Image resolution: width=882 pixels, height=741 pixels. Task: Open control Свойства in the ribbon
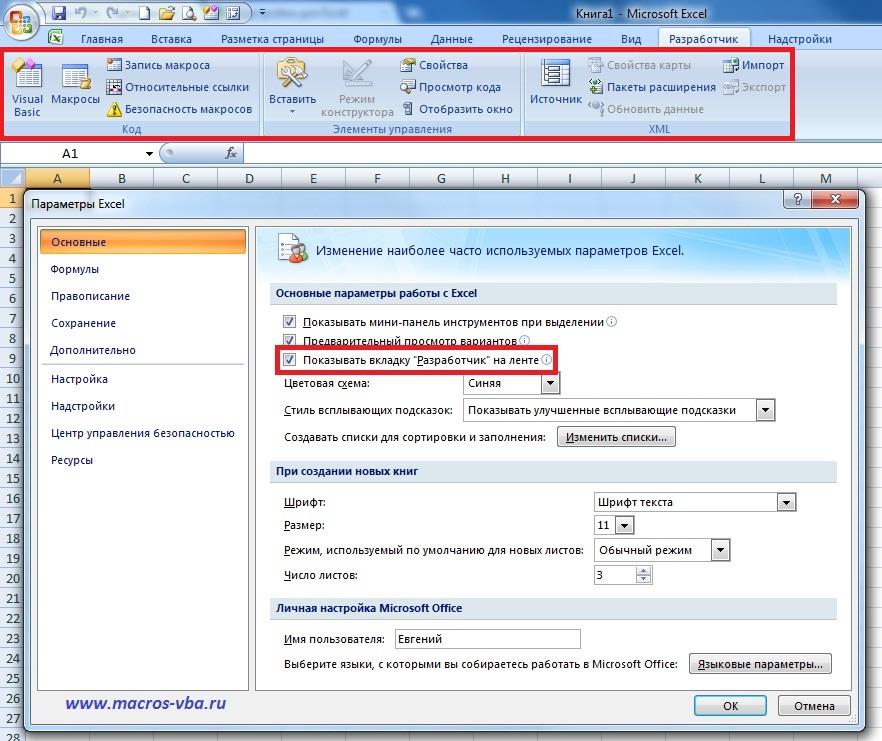tap(434, 65)
